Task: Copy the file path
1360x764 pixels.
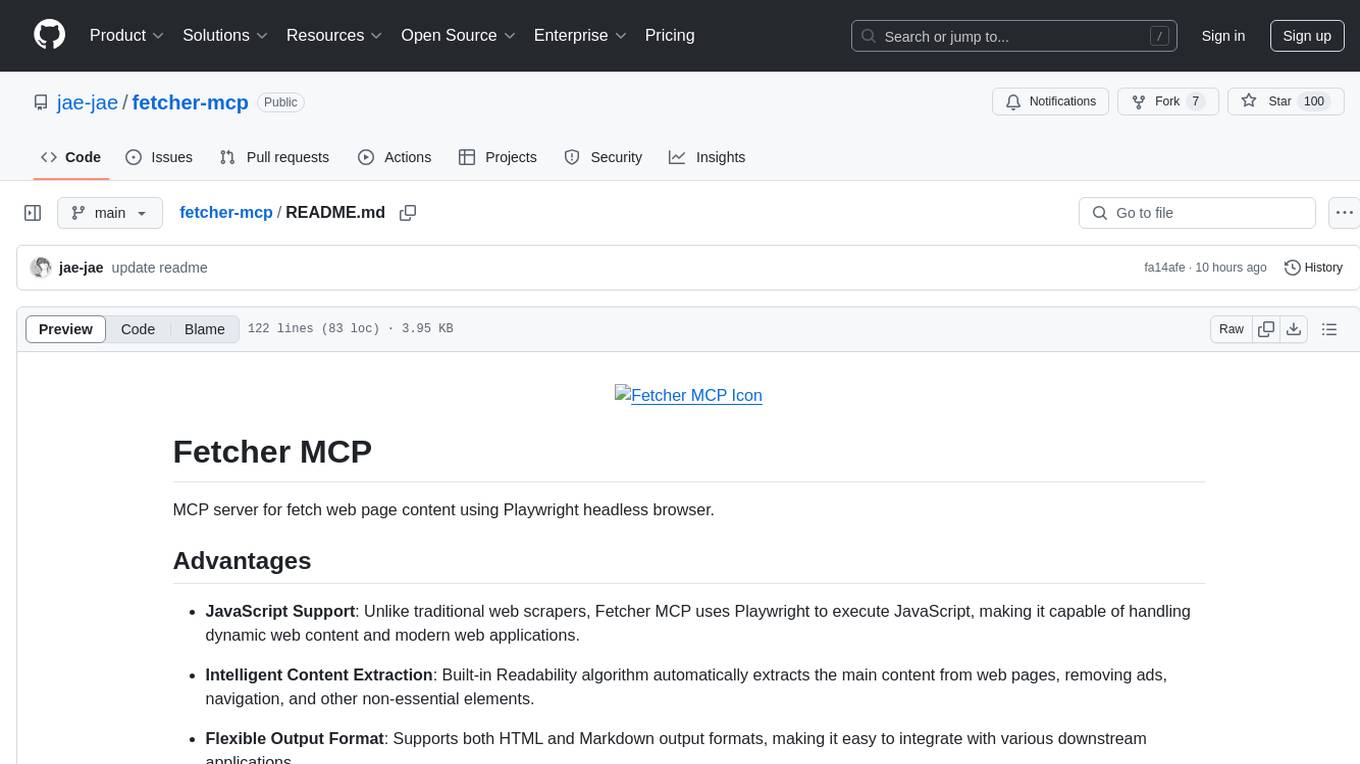Action: (x=407, y=212)
